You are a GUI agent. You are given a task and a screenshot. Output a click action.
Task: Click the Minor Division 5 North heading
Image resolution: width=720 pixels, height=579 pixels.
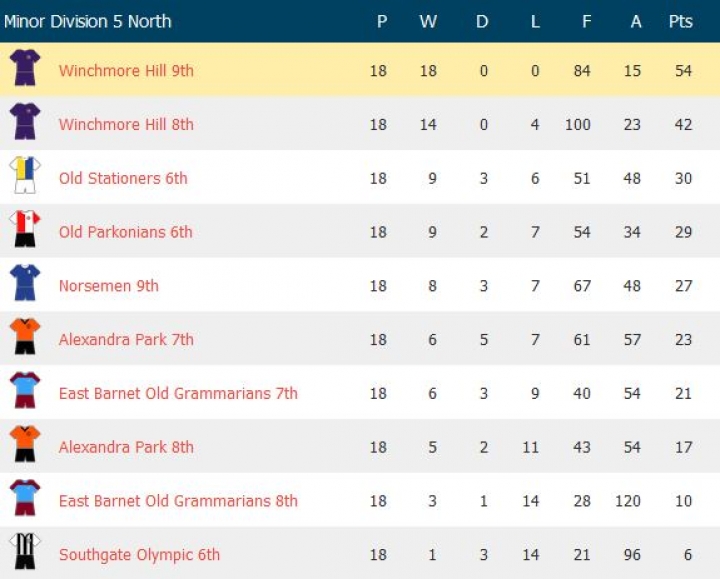coord(88,21)
